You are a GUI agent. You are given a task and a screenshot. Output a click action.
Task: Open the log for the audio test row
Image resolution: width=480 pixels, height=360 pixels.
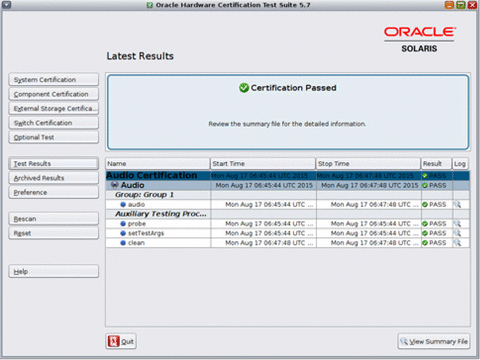tap(457, 204)
